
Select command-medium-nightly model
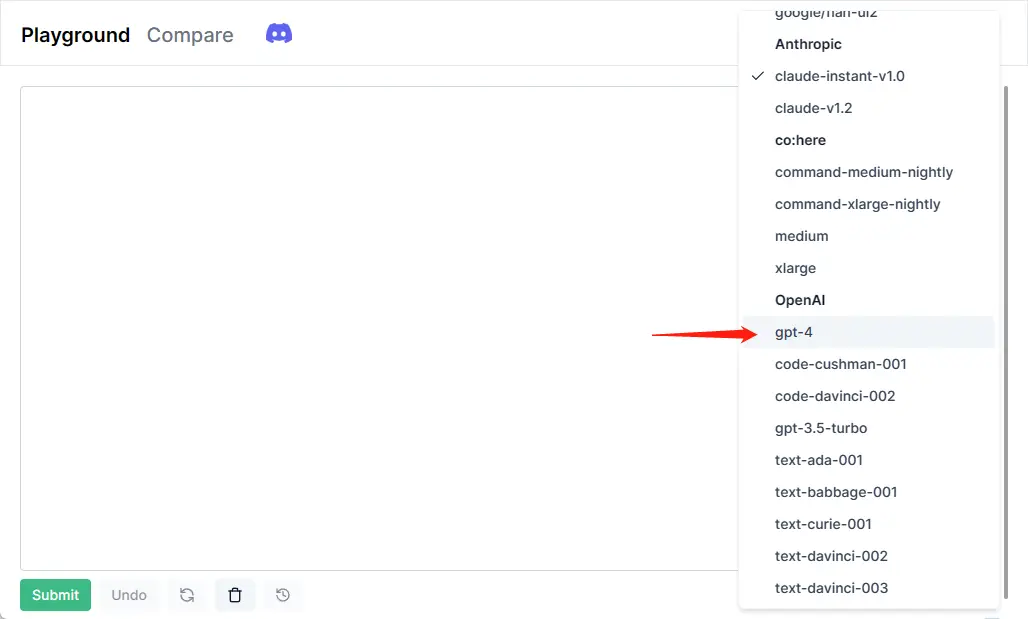[x=868, y=172]
